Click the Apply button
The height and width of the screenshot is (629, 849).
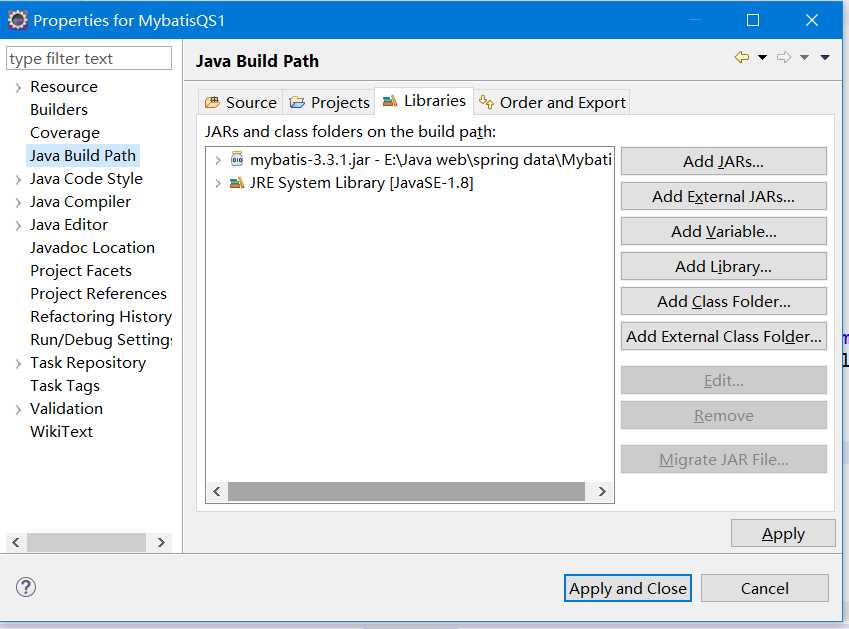click(783, 534)
